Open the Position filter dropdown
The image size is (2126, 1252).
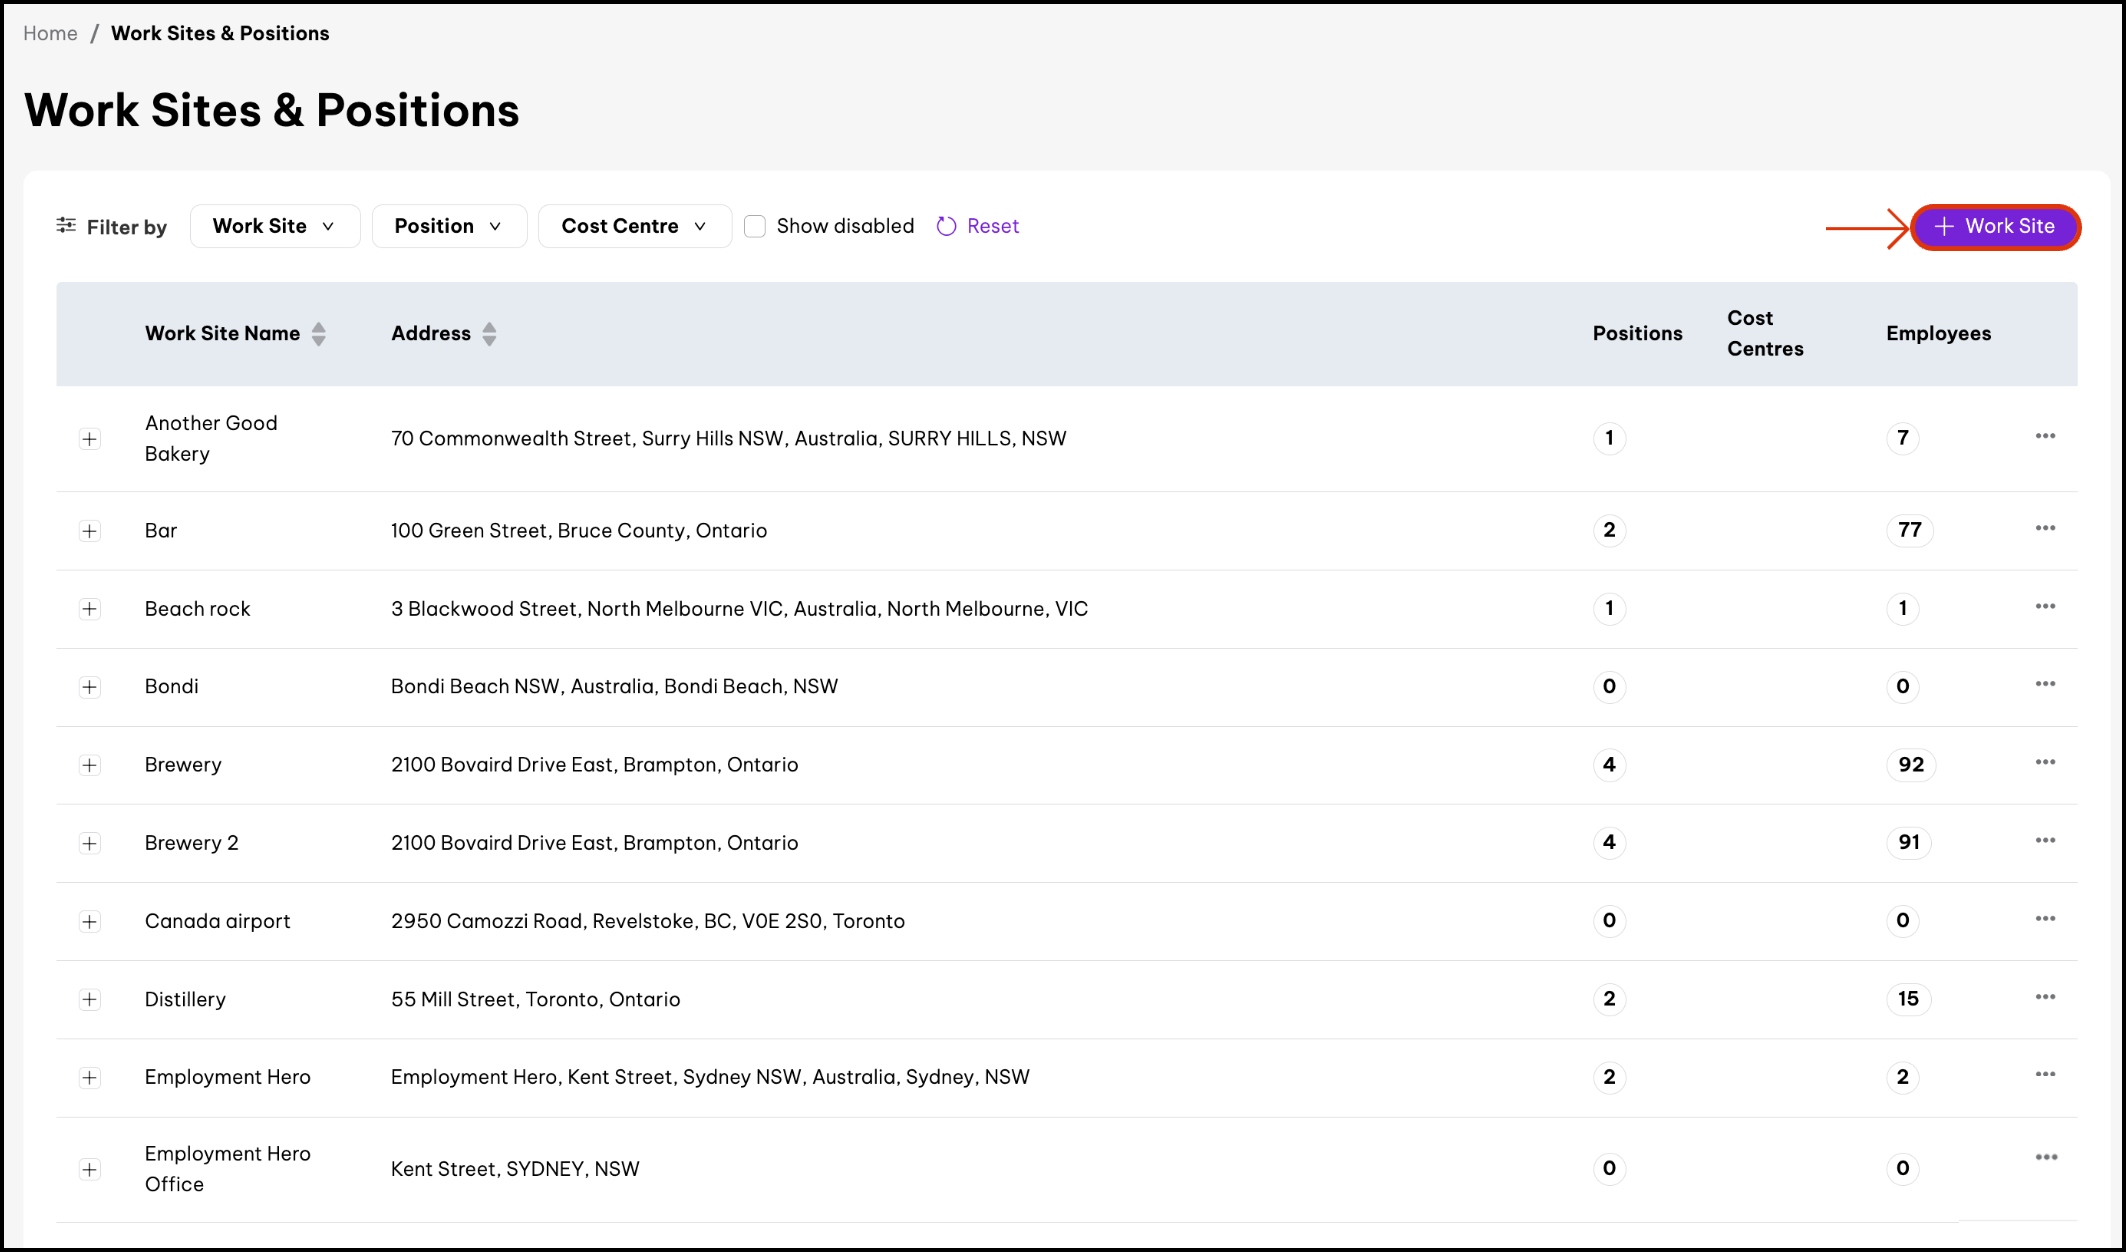click(448, 227)
